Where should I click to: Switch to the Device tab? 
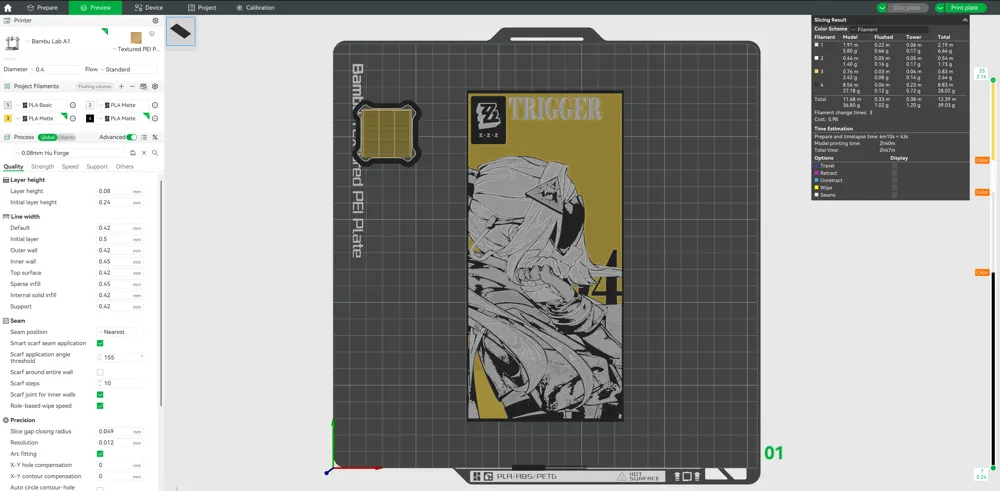click(x=149, y=8)
